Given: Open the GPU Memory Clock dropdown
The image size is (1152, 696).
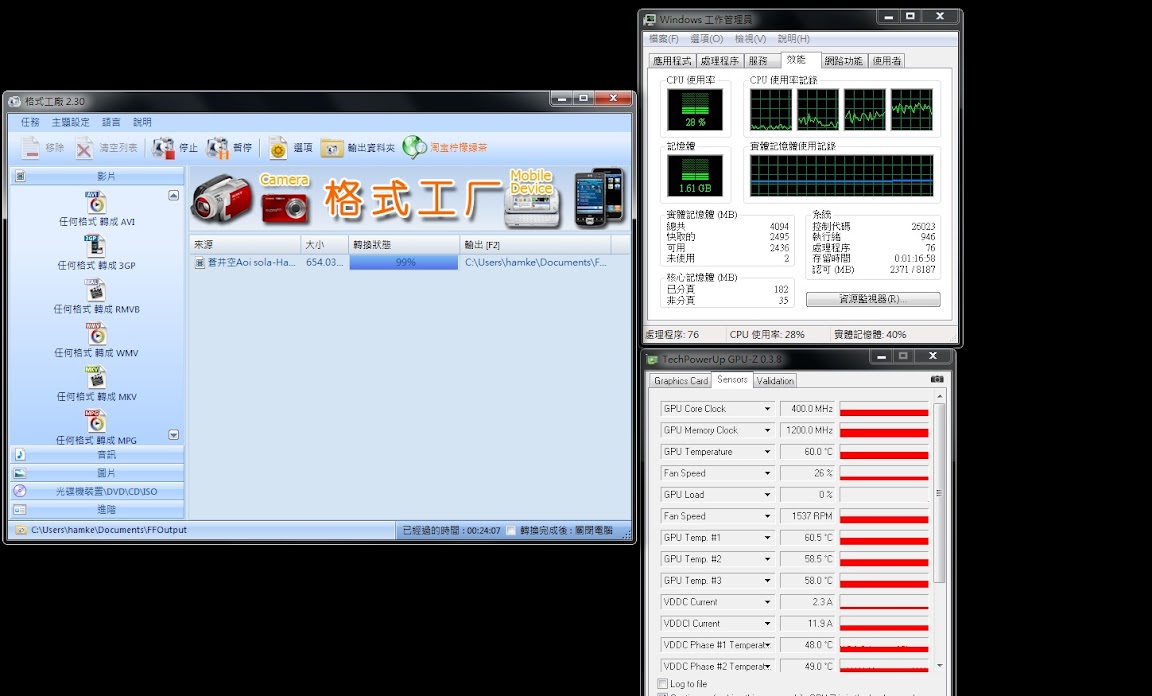Looking at the screenshot, I should point(767,430).
